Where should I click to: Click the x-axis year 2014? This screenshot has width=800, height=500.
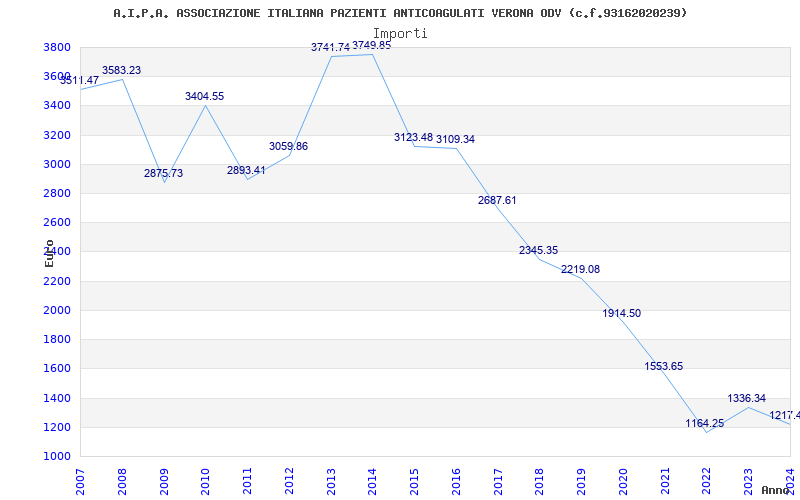[373, 481]
